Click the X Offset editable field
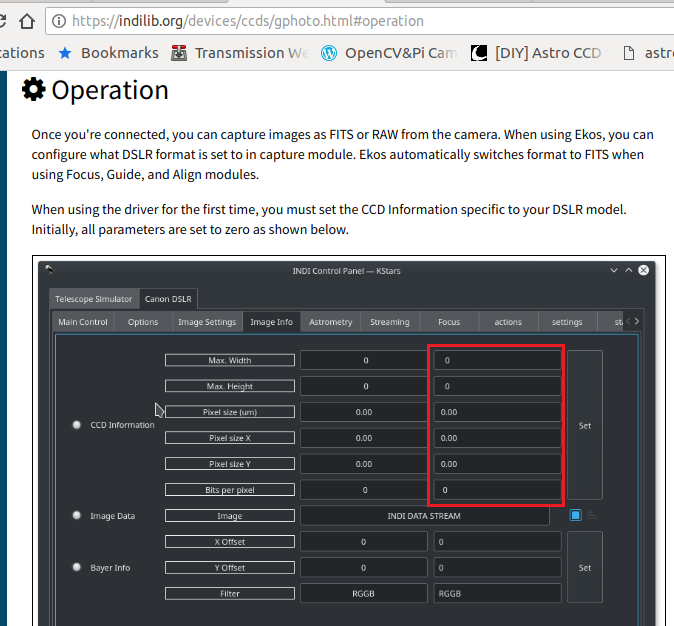Screen dimensions: 674x626 (497, 542)
